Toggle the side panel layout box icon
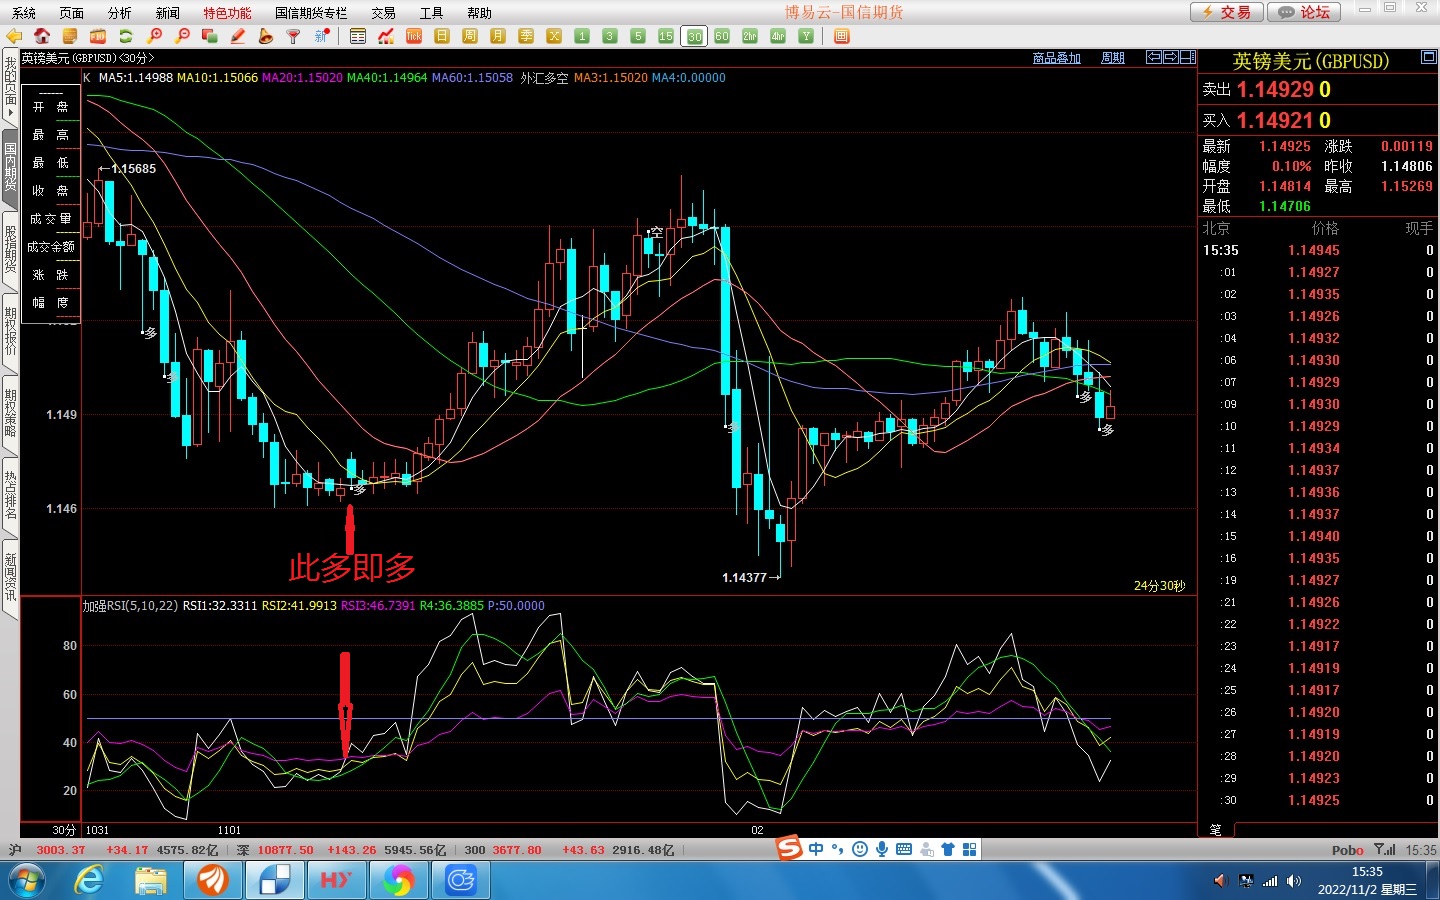This screenshot has height=900, width=1440. click(x=1188, y=58)
